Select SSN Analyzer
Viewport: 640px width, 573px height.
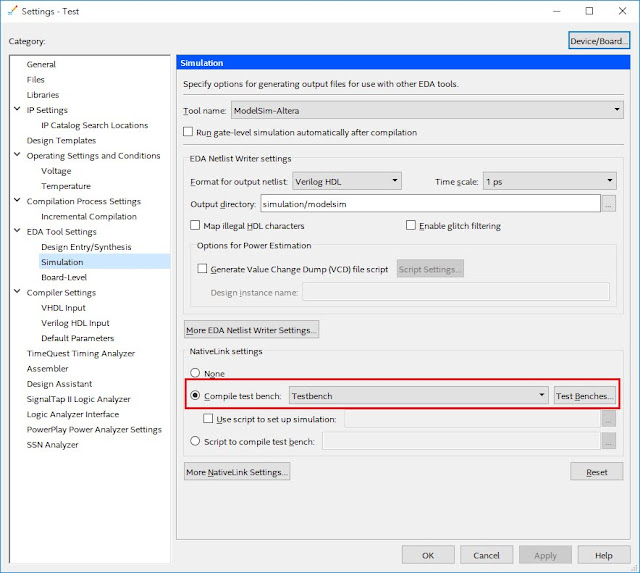point(52,444)
